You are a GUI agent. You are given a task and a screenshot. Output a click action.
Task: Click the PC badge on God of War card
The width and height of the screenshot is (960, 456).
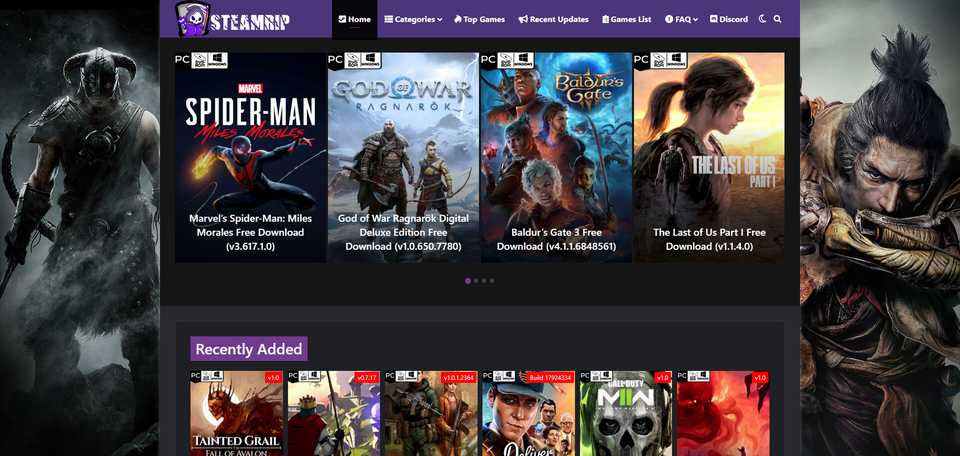coord(335,59)
